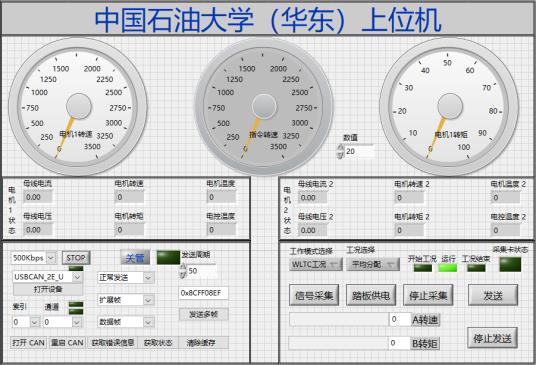Image resolution: width=536 pixels, height=365 pixels.
Task: Select the 清除缓存 button
Action: (x=201, y=342)
